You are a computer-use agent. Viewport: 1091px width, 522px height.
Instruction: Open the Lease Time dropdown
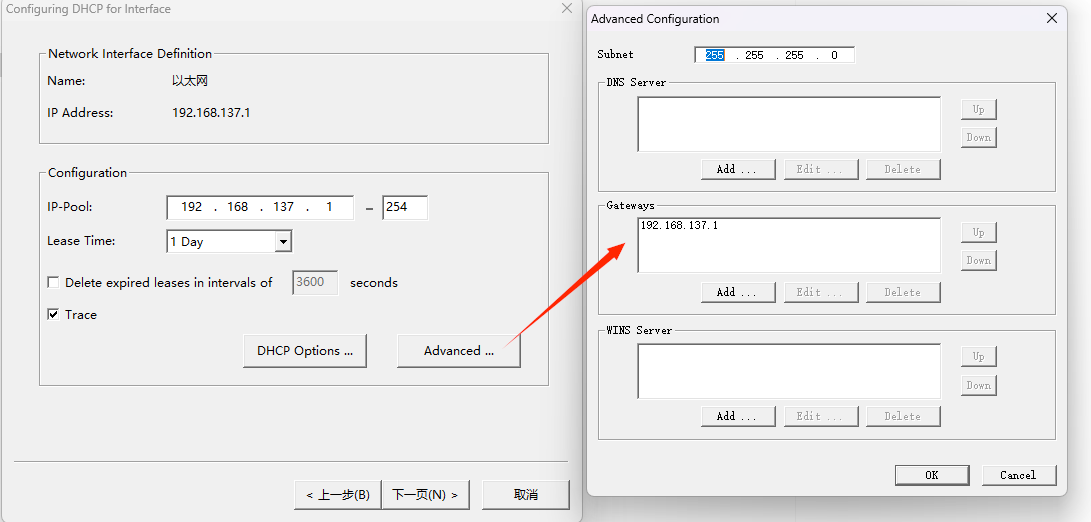click(x=283, y=242)
